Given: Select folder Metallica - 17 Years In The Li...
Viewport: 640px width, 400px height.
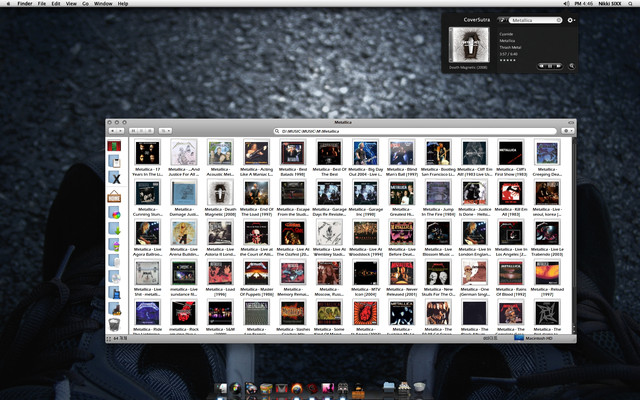Looking at the screenshot, I should coord(147,158).
